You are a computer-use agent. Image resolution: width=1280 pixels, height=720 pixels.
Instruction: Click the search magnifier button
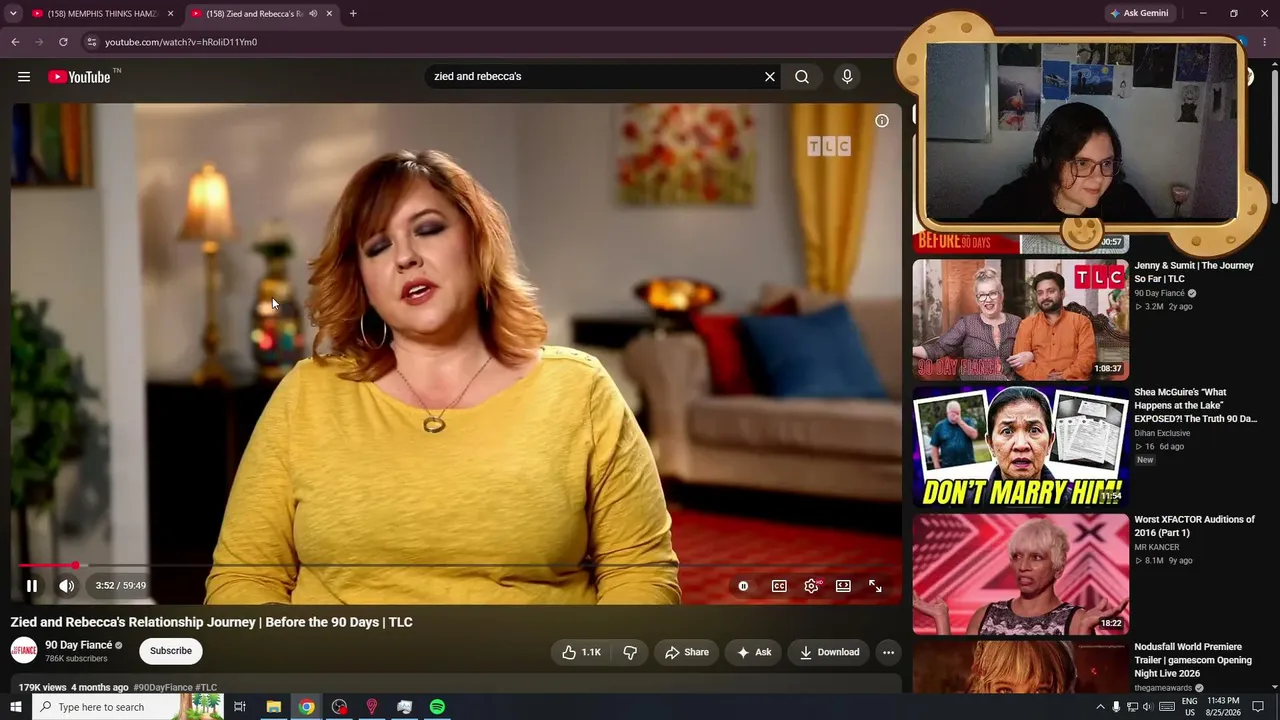click(802, 77)
